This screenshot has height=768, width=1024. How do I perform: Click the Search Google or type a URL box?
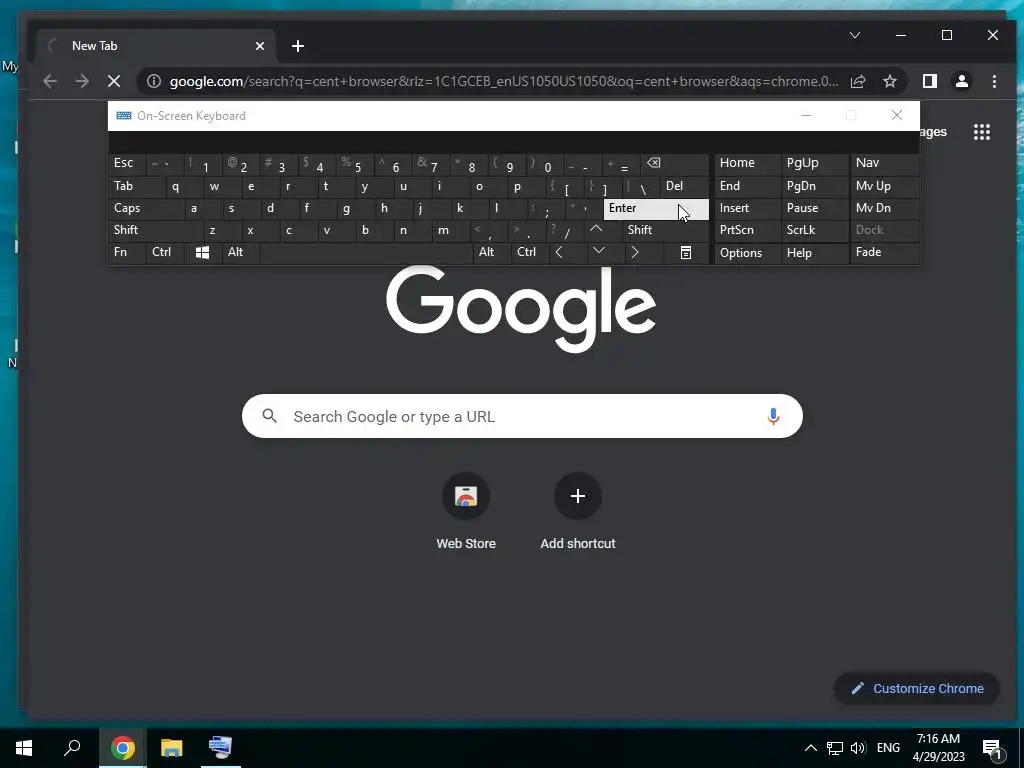522,416
